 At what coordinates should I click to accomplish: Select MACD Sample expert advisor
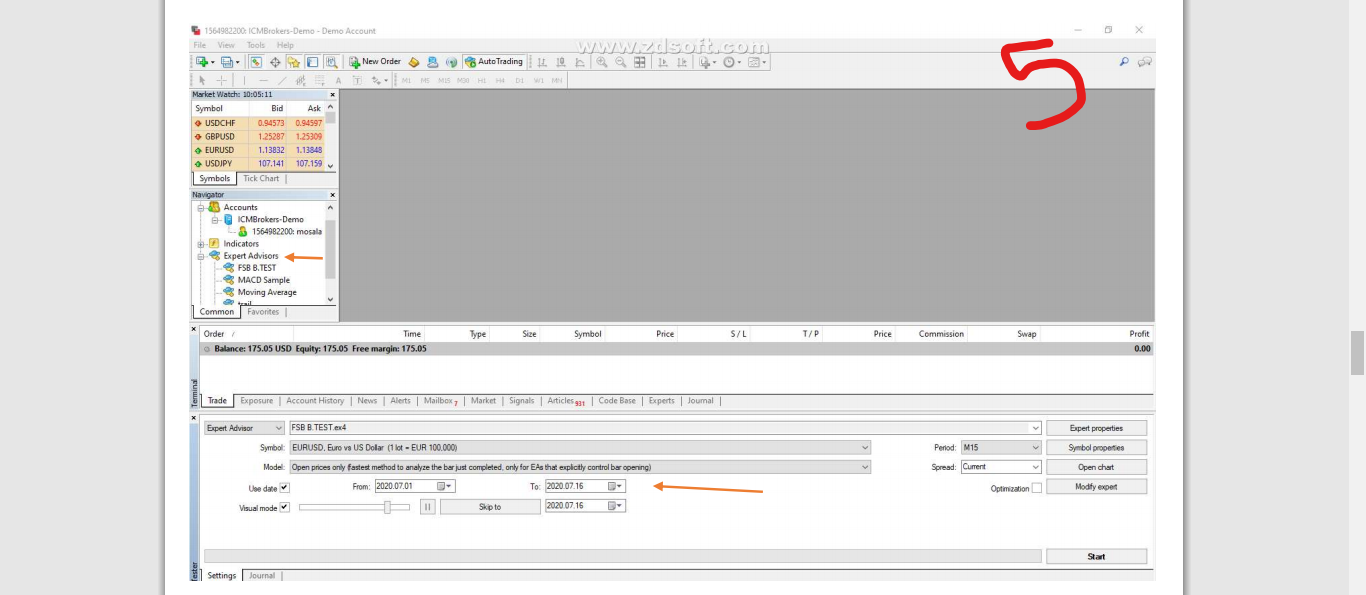coord(263,280)
